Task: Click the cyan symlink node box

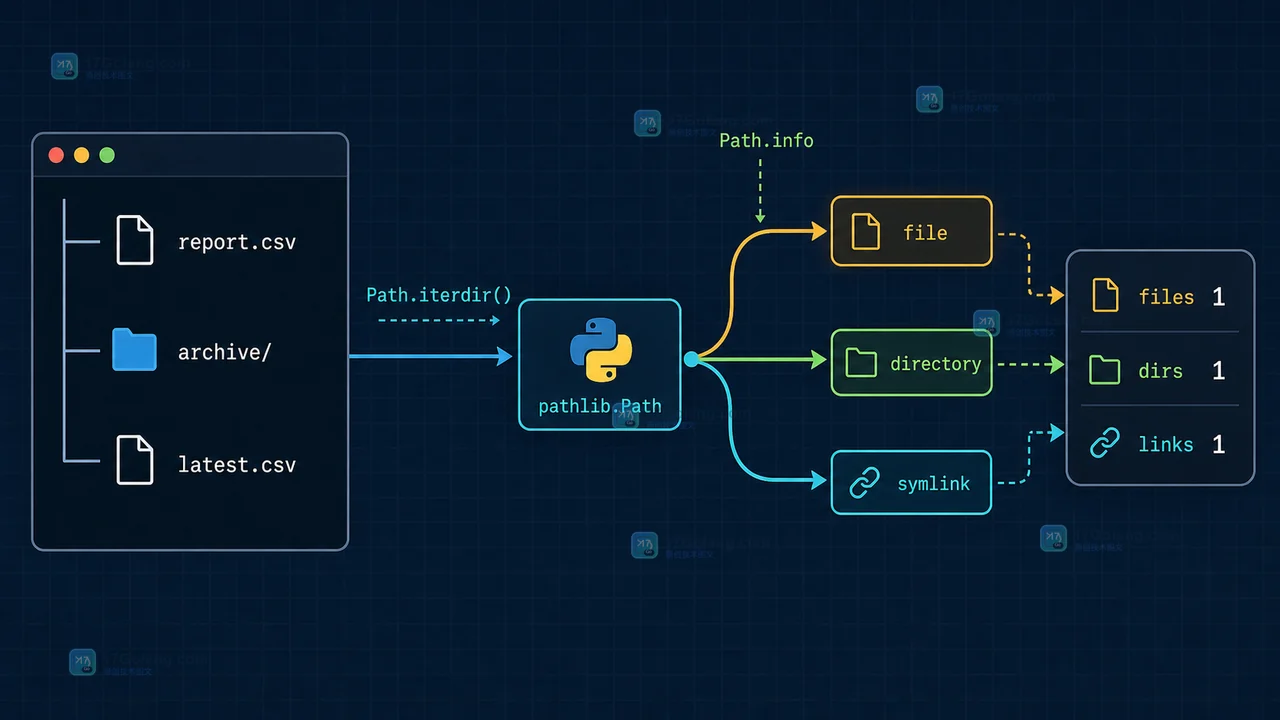Action: click(x=911, y=482)
